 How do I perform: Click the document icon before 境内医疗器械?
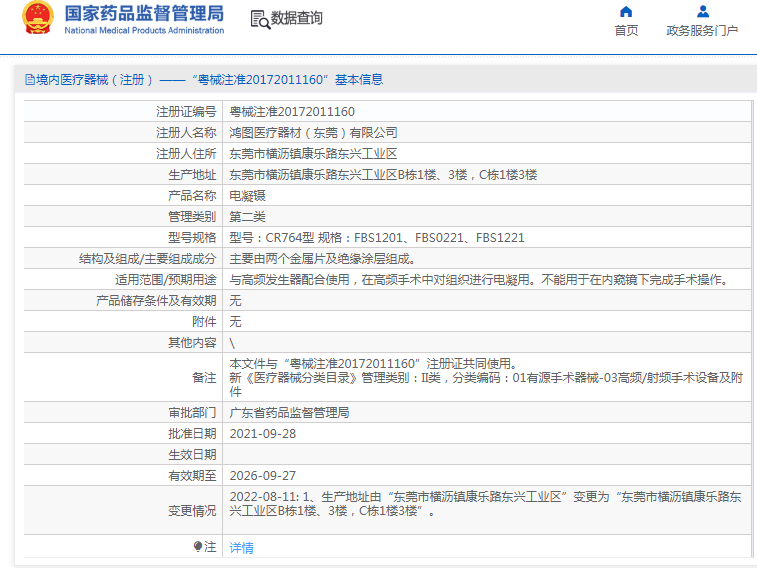pos(30,80)
